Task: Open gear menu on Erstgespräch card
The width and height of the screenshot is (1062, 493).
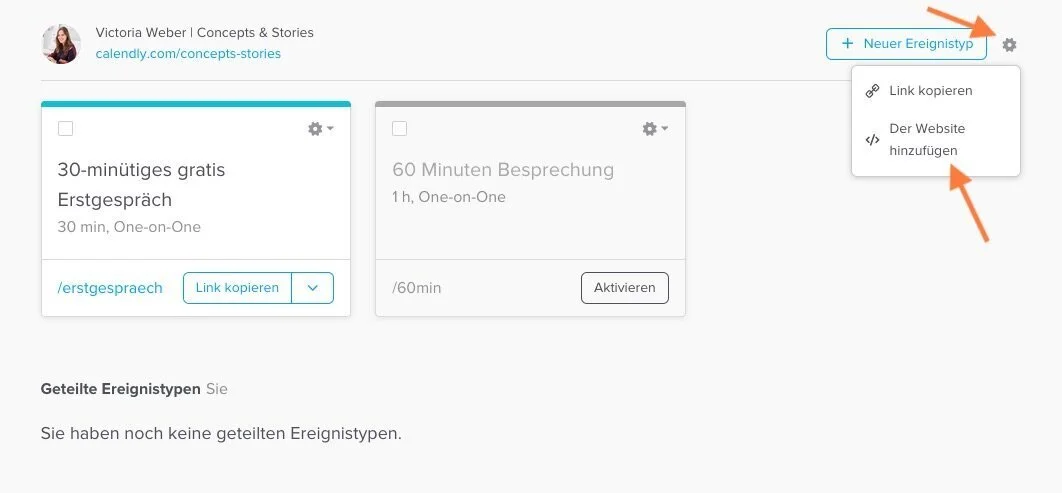Action: (315, 129)
